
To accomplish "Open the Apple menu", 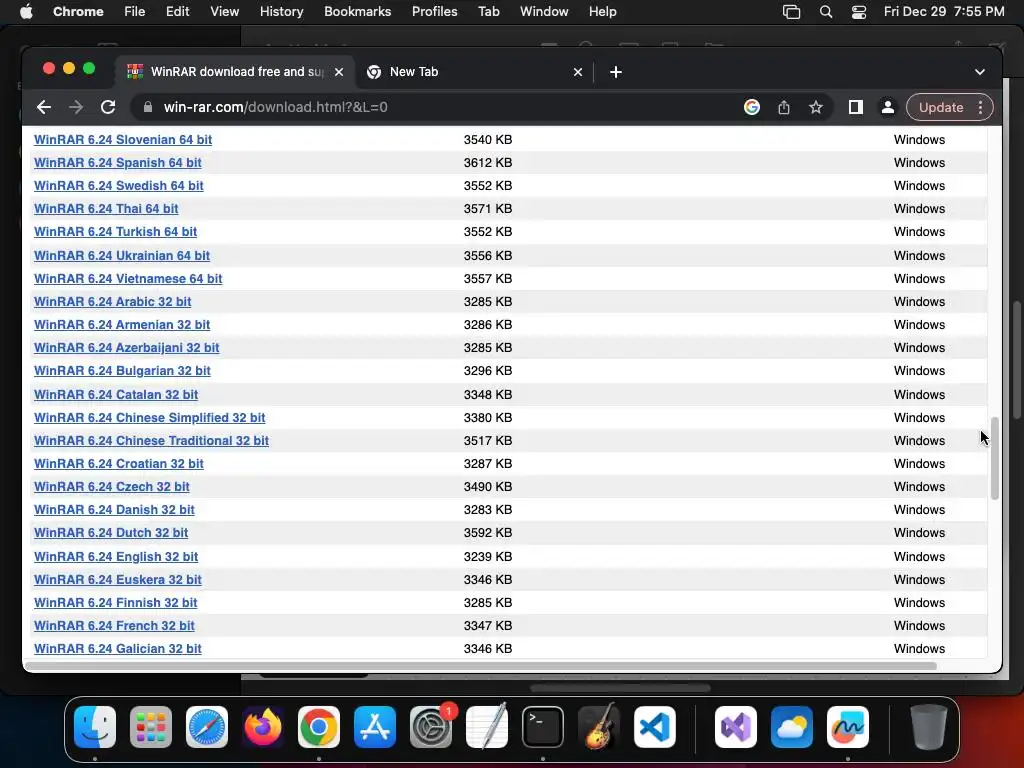I will pyautogui.click(x=26, y=12).
